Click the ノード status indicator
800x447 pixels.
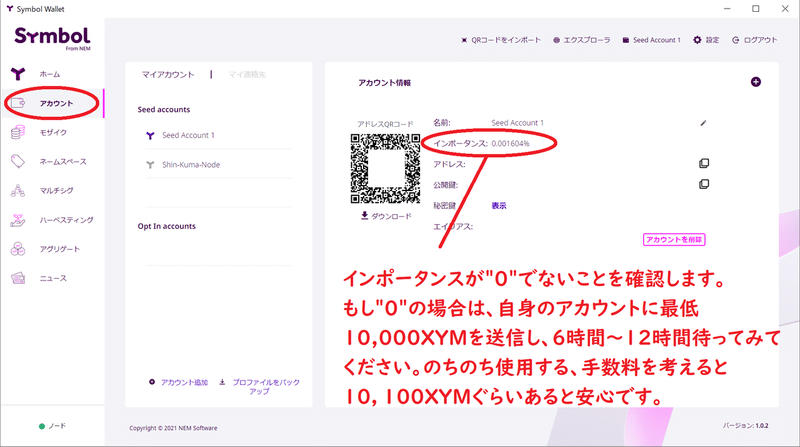click(x=53, y=426)
